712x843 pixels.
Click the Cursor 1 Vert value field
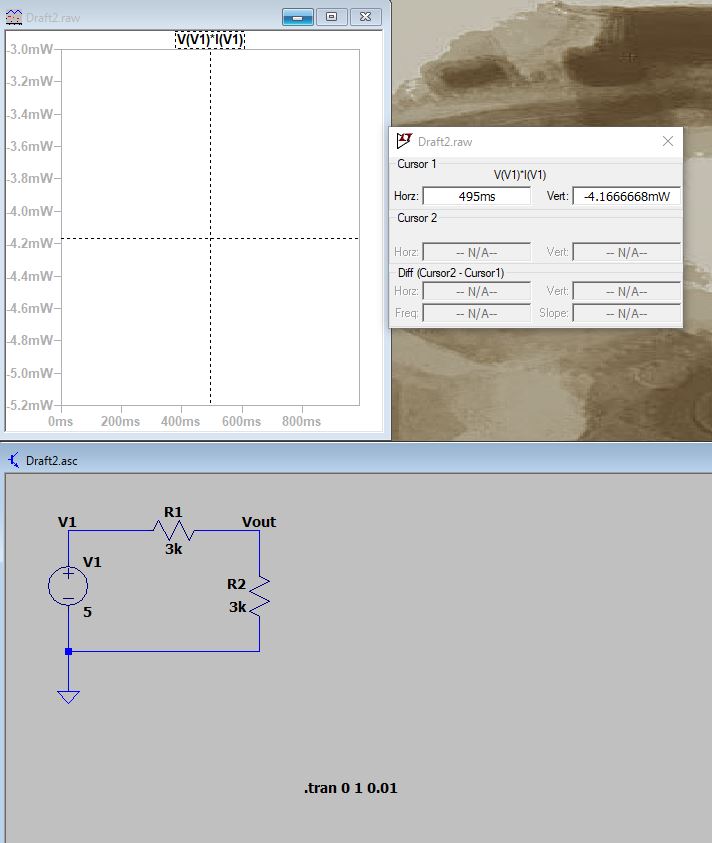coord(626,197)
